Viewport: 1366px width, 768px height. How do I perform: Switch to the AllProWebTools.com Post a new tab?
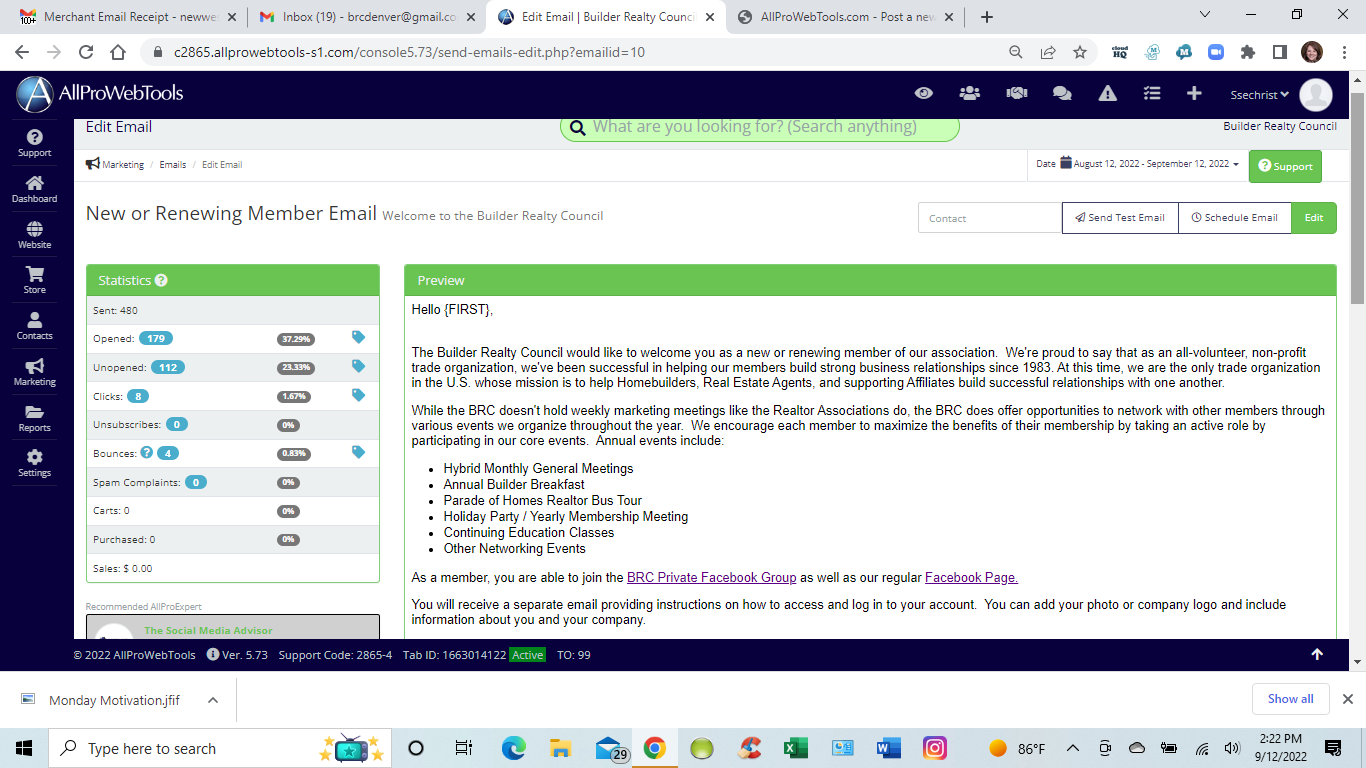[x=846, y=17]
